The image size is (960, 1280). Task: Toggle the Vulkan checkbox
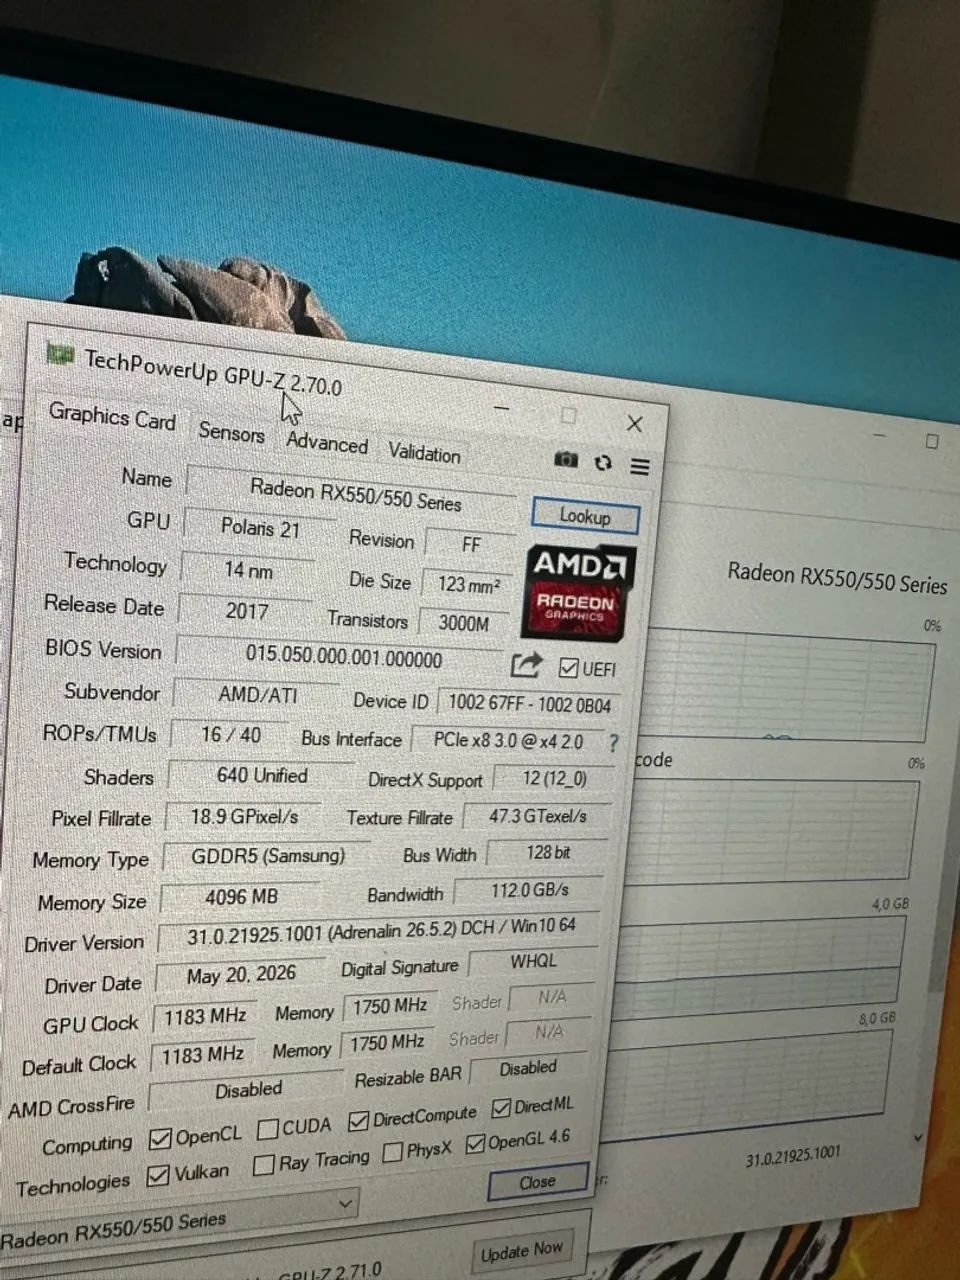[157, 1176]
